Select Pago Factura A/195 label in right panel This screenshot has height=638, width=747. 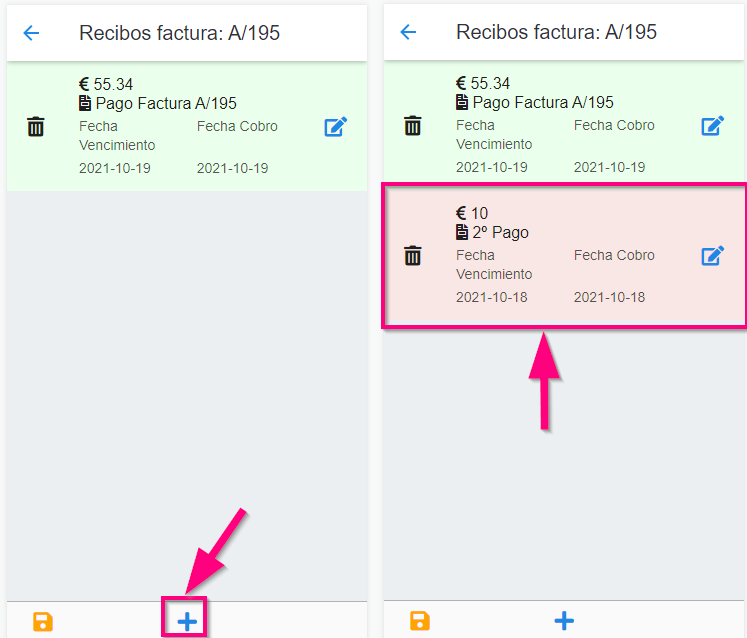542,102
